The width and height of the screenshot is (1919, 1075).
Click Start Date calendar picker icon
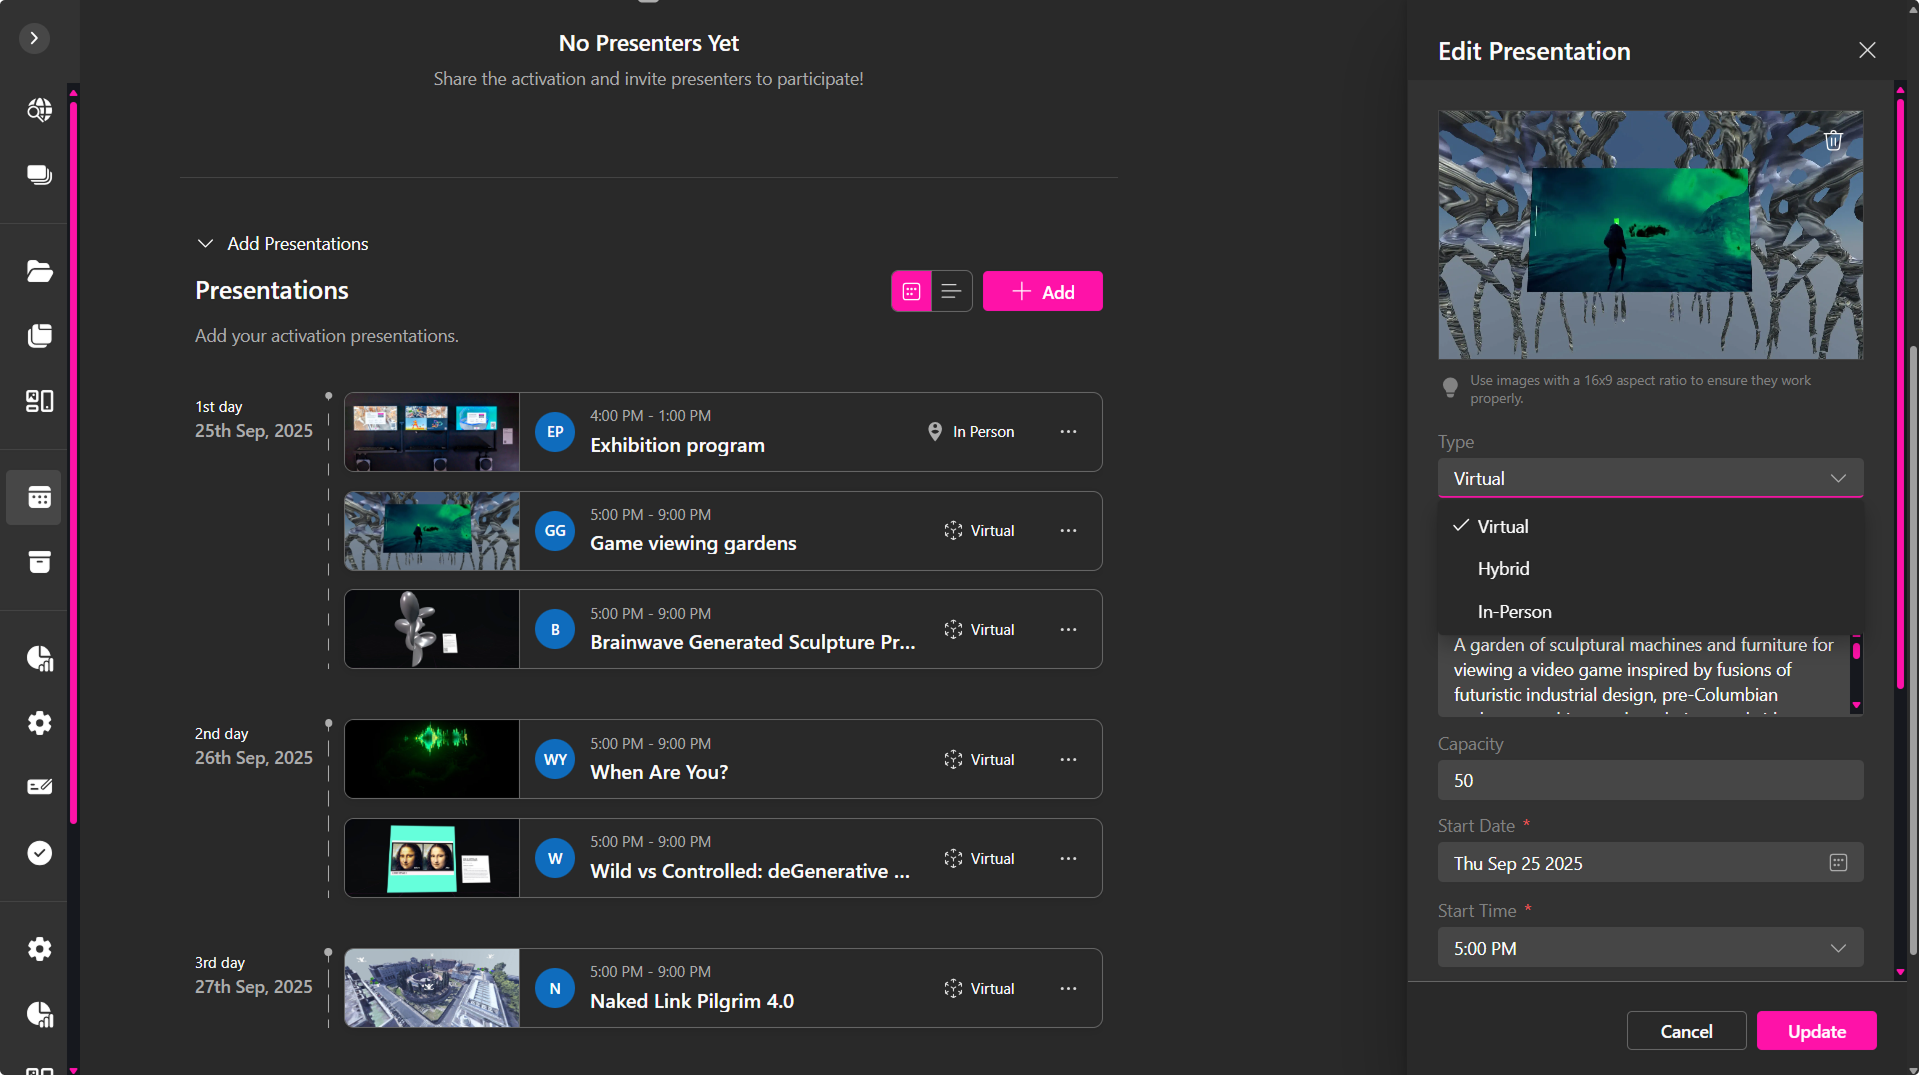1837,863
